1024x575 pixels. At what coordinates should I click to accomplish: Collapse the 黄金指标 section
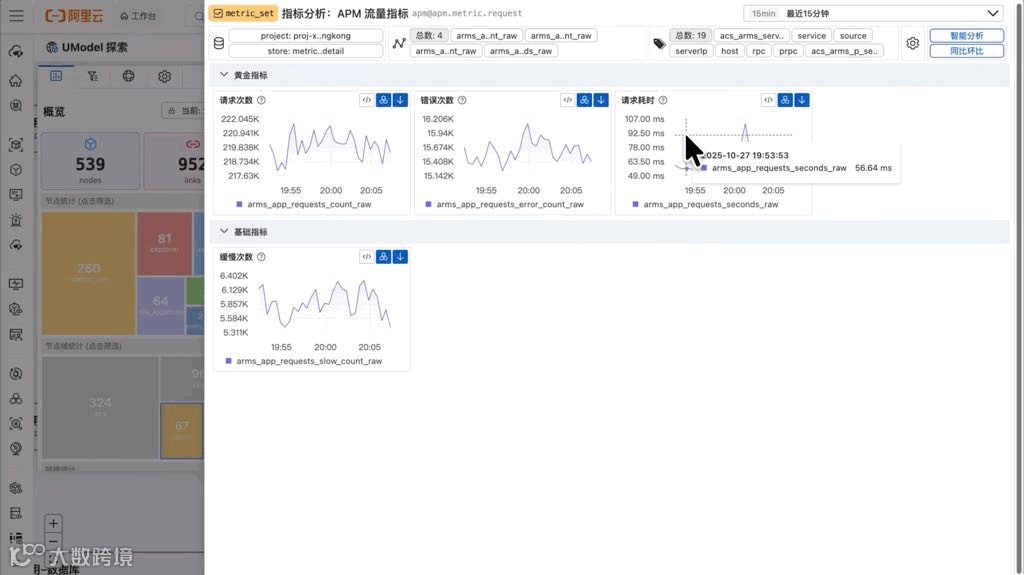pos(224,75)
